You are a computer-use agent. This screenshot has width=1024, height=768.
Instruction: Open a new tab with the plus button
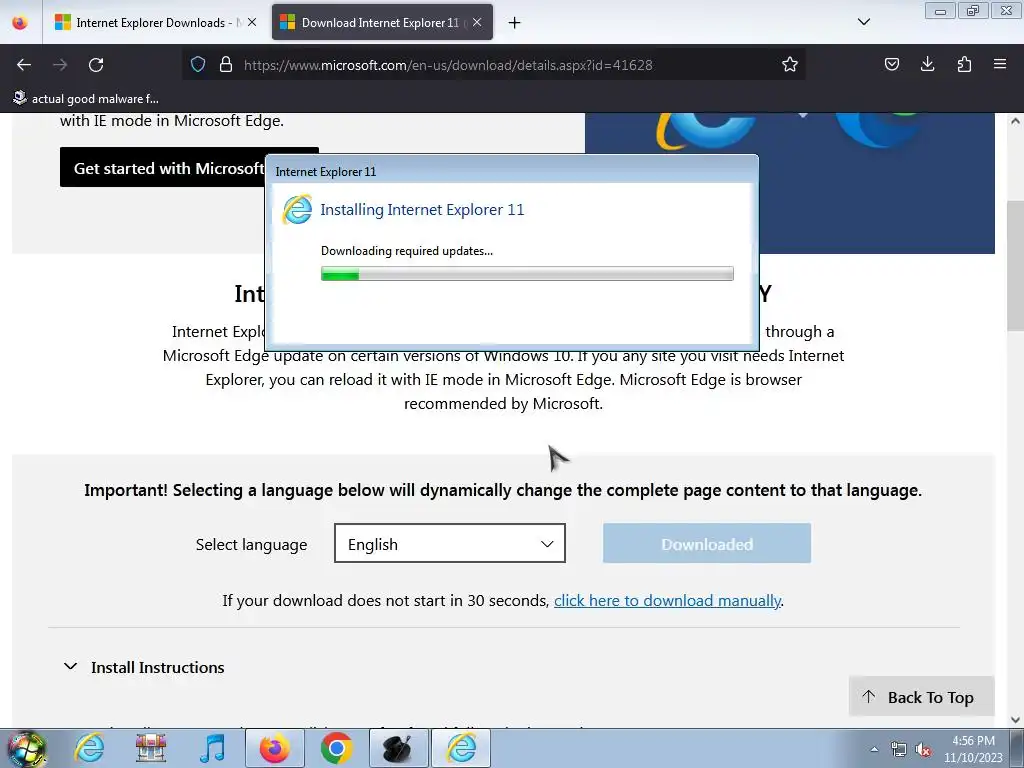(515, 23)
